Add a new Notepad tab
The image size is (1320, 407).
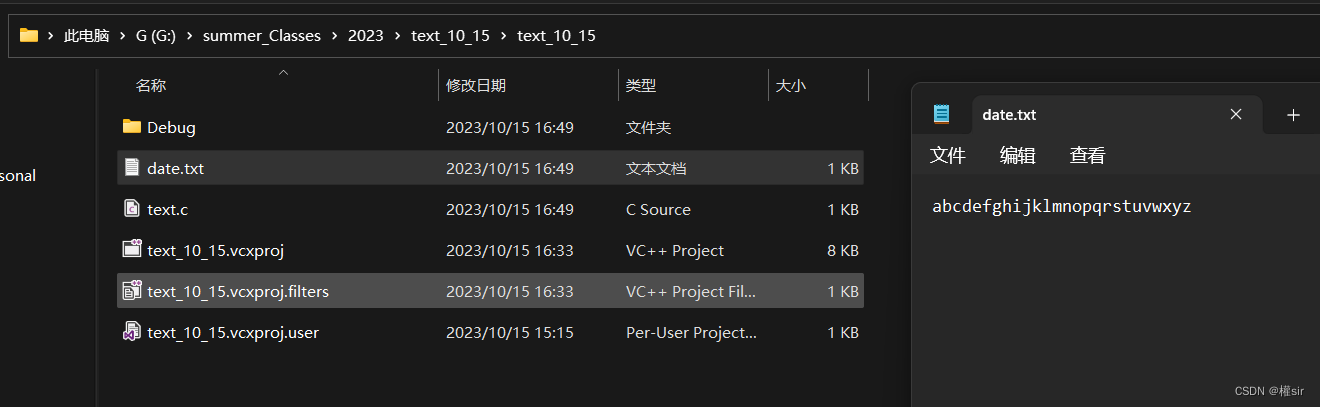click(x=1293, y=115)
